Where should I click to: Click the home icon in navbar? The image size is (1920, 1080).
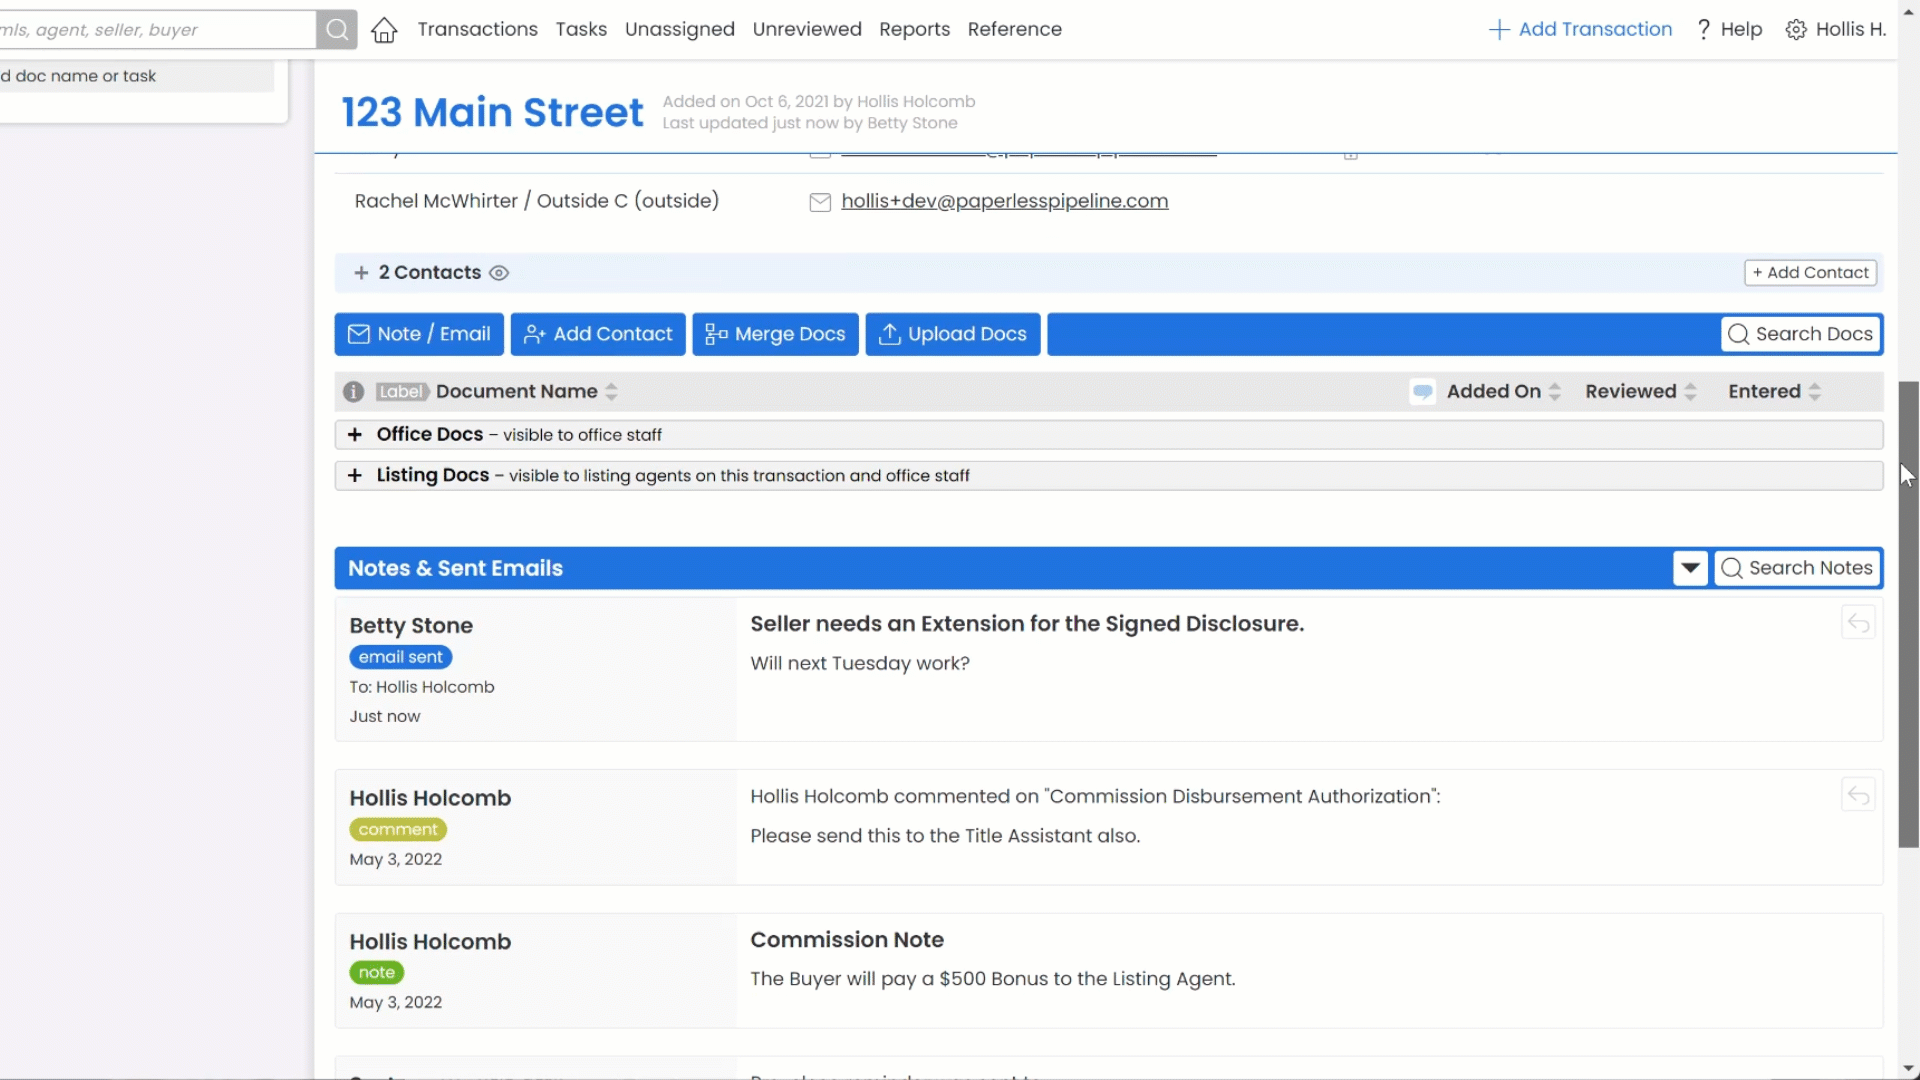[x=384, y=30]
